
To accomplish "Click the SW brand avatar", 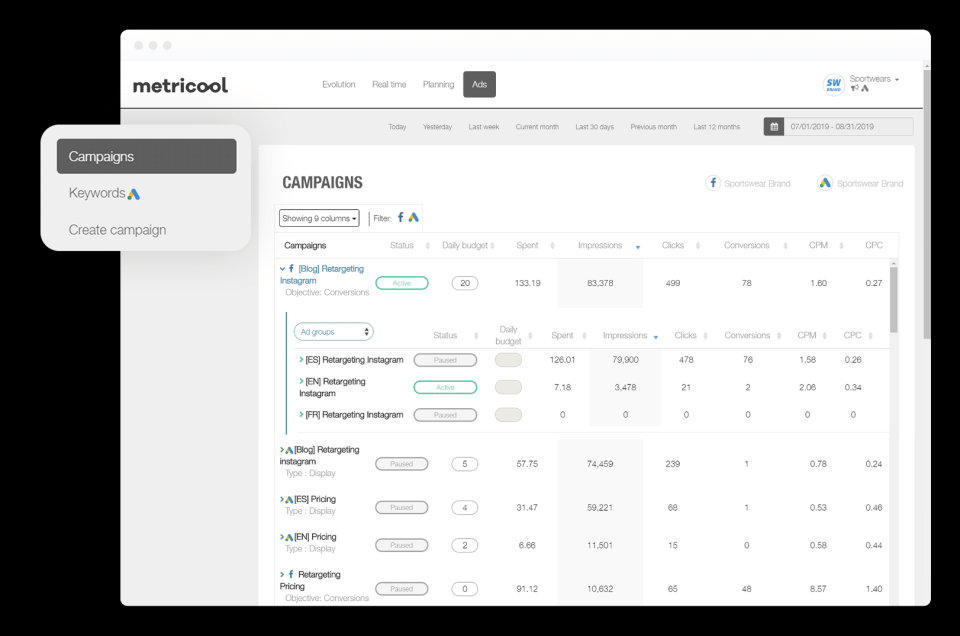I will tap(833, 84).
